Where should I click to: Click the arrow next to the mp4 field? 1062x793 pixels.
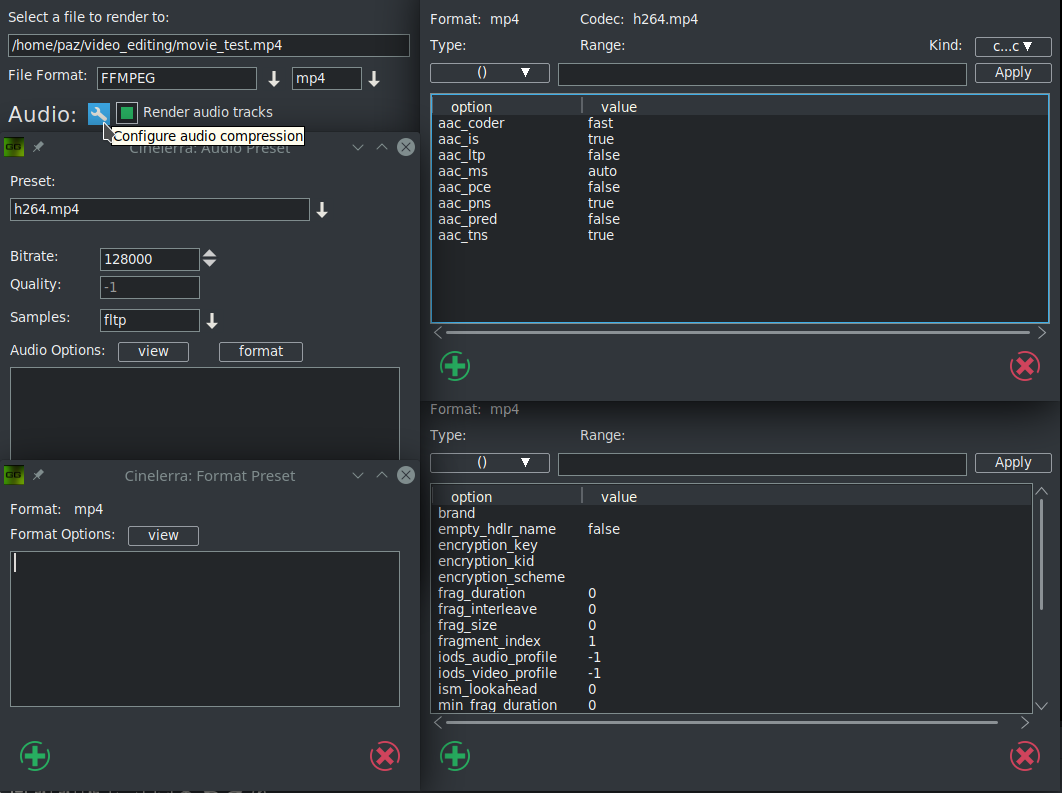374,77
